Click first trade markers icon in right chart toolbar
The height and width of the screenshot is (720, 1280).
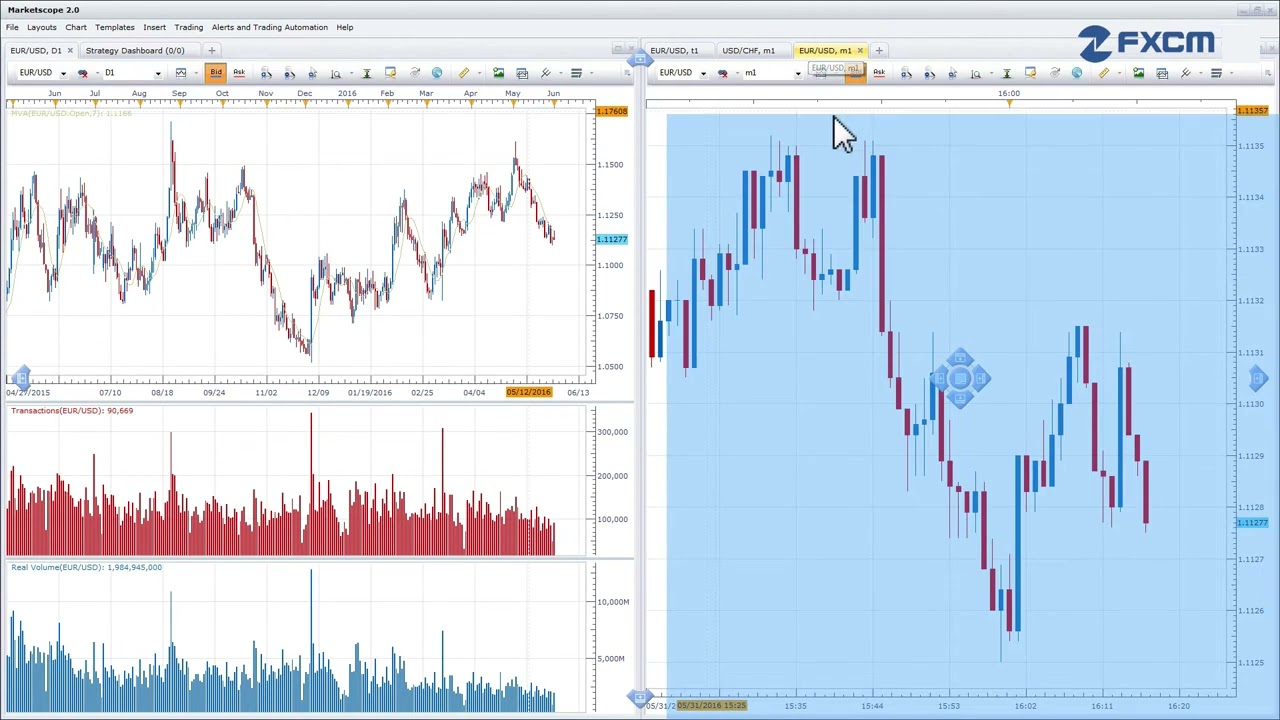click(906, 73)
